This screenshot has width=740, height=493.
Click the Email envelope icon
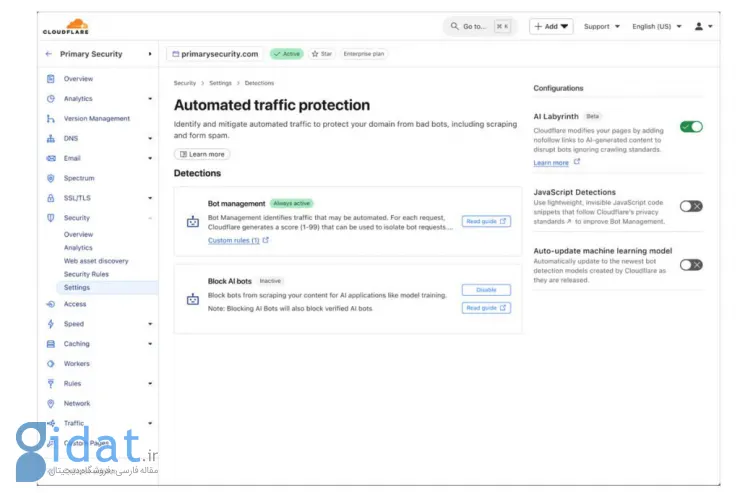click(x=50, y=158)
